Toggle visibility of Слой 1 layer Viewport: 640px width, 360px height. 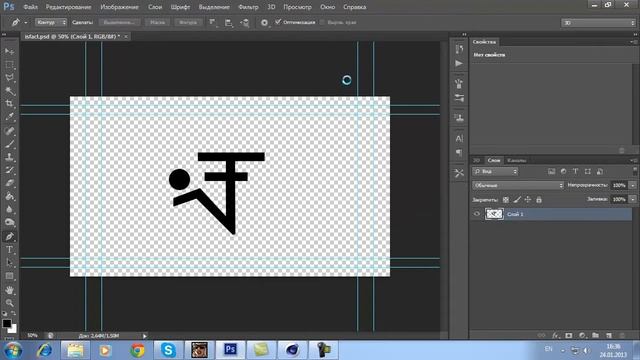[x=476, y=214]
